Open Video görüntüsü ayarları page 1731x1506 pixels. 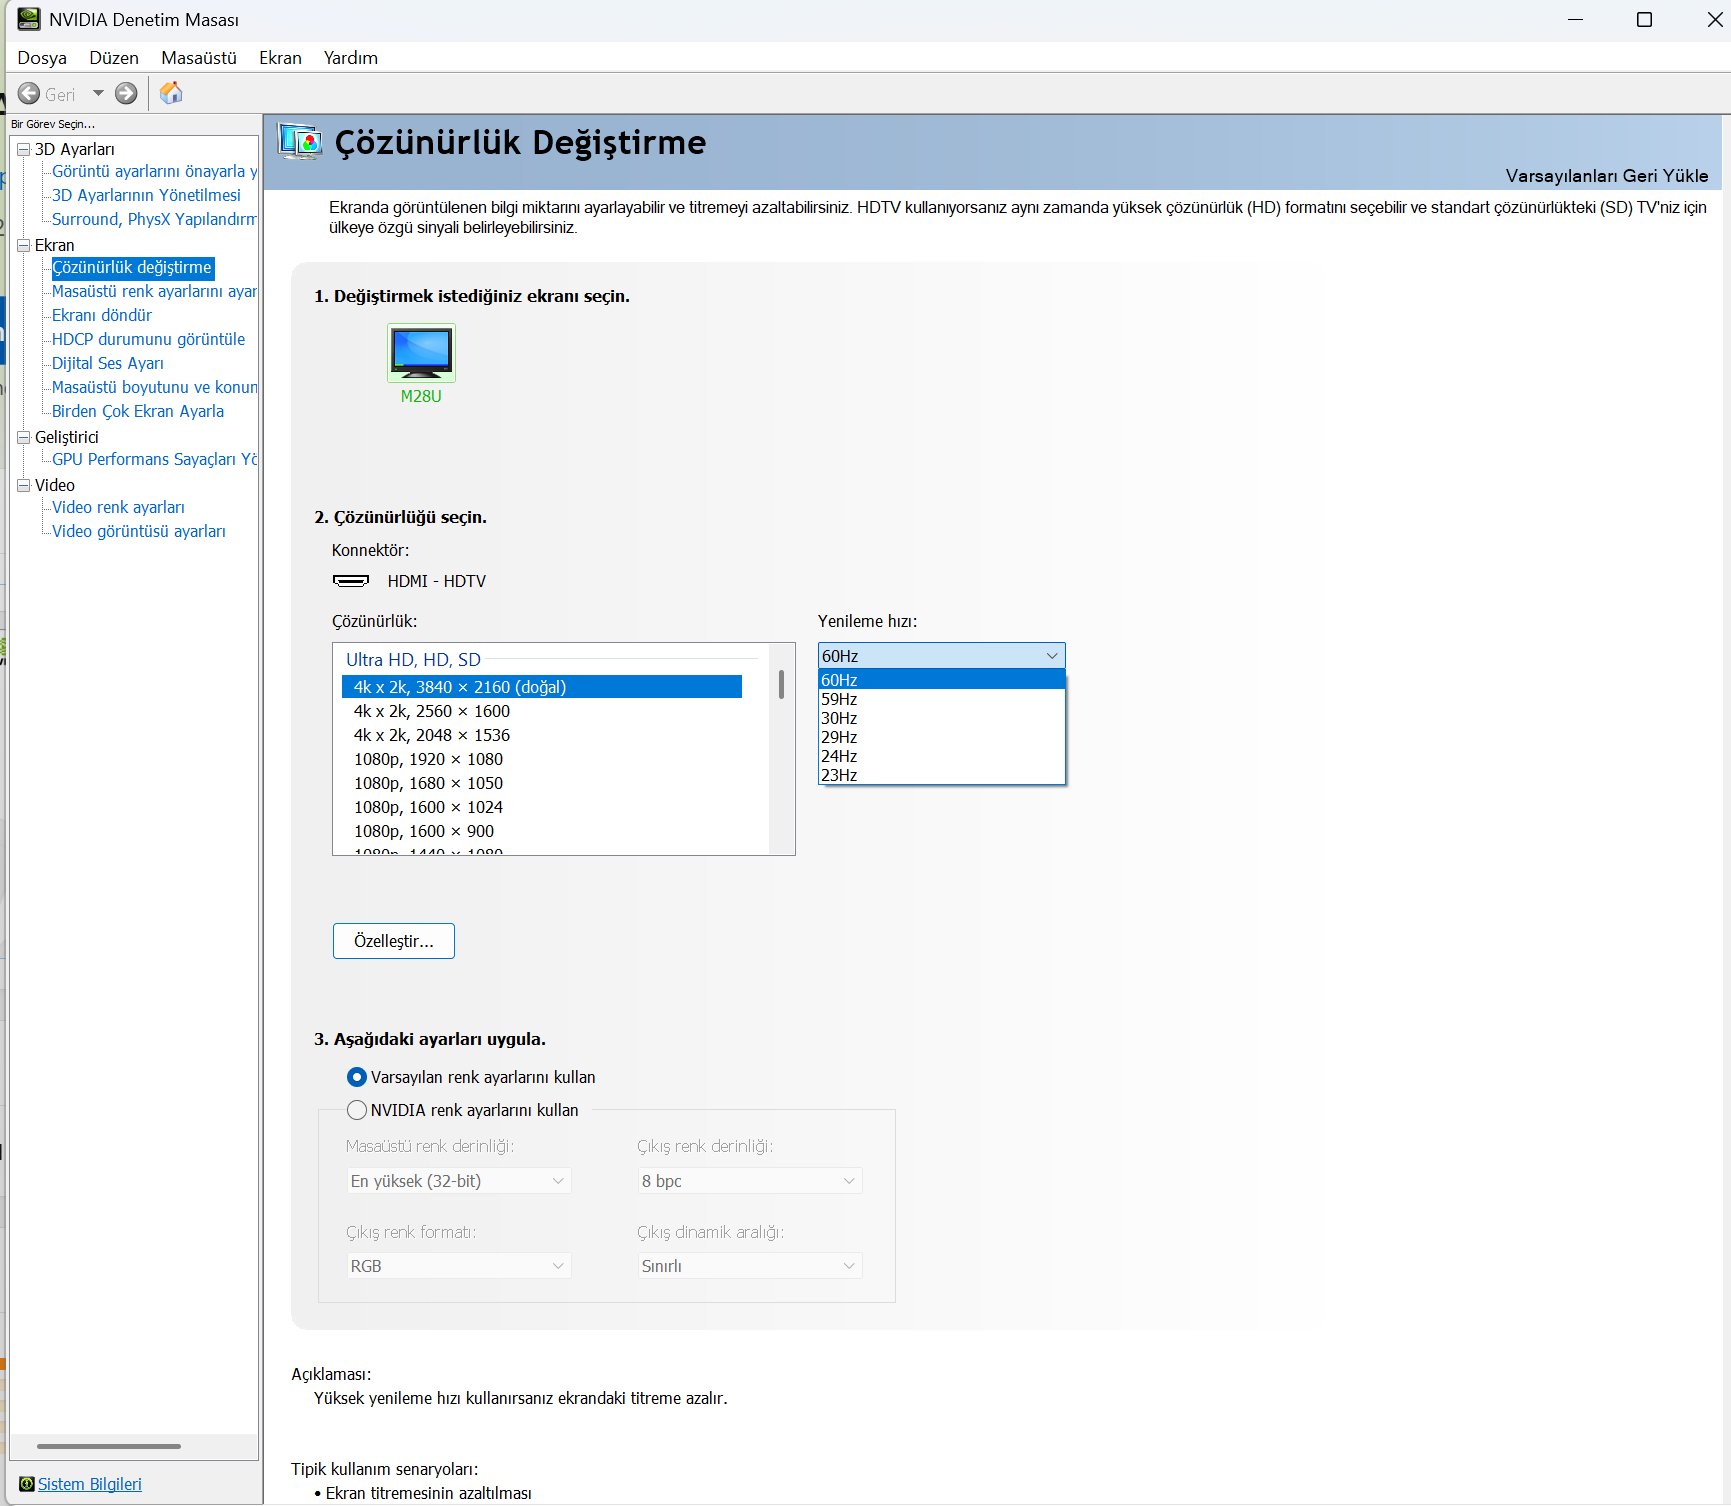click(x=139, y=532)
